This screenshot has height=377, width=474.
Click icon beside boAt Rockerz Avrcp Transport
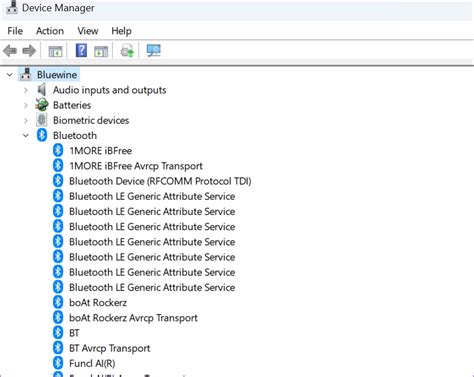click(x=58, y=318)
